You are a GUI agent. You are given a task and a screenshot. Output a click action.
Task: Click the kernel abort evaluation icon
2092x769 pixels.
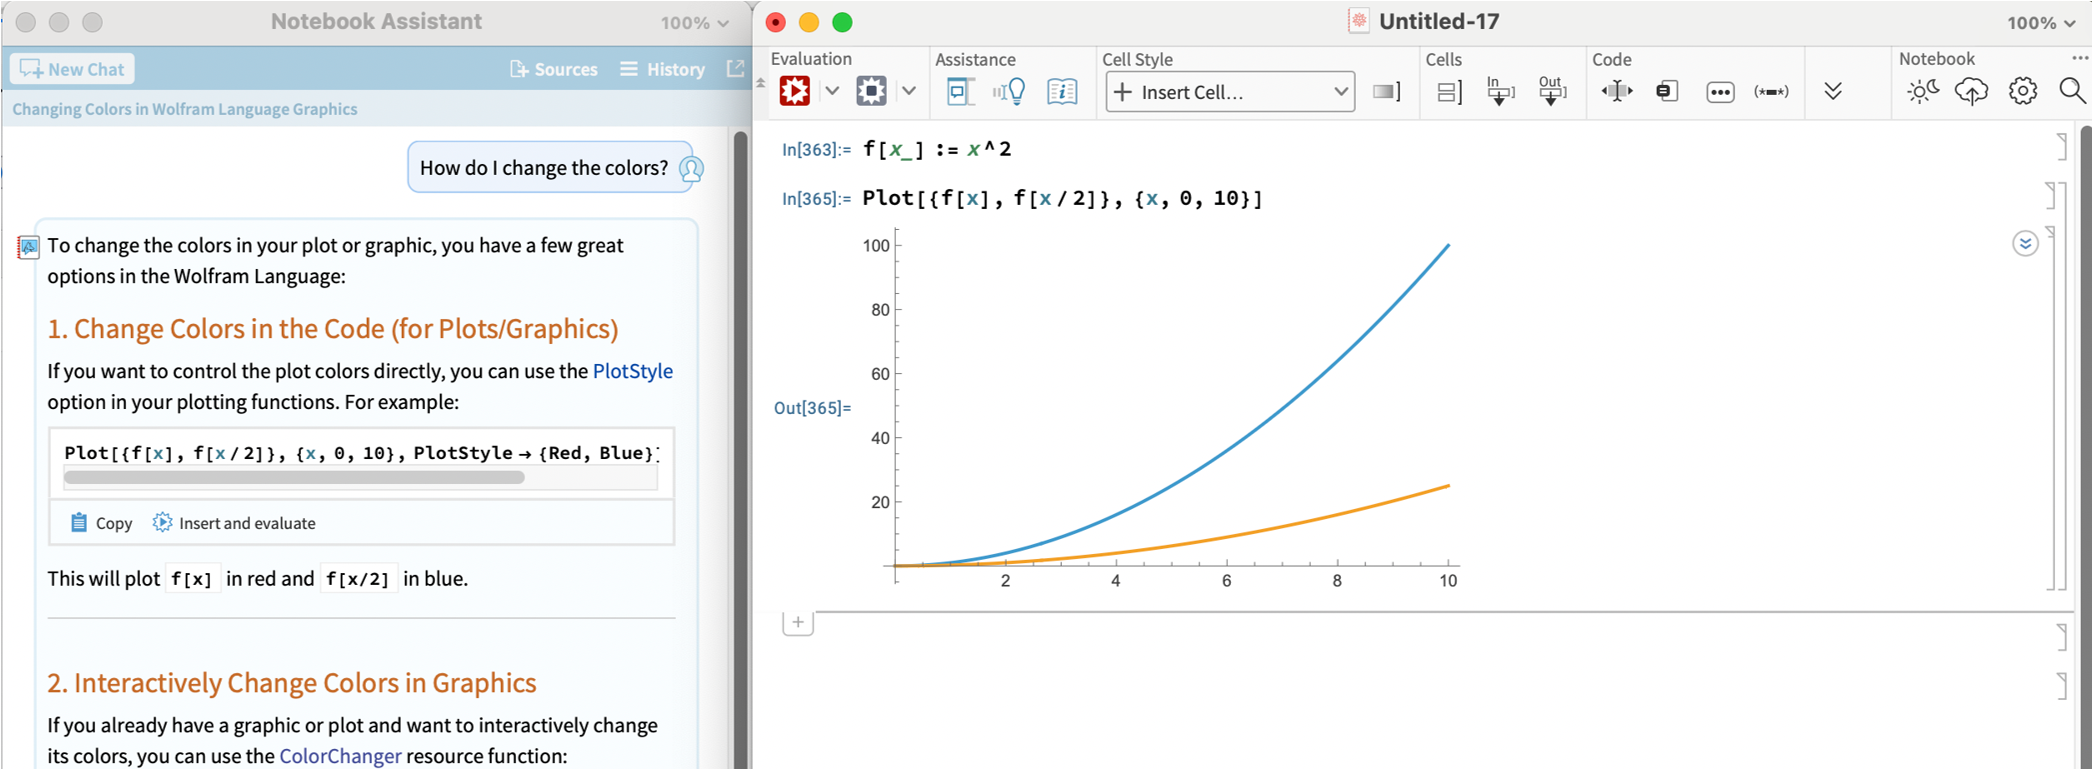point(871,91)
